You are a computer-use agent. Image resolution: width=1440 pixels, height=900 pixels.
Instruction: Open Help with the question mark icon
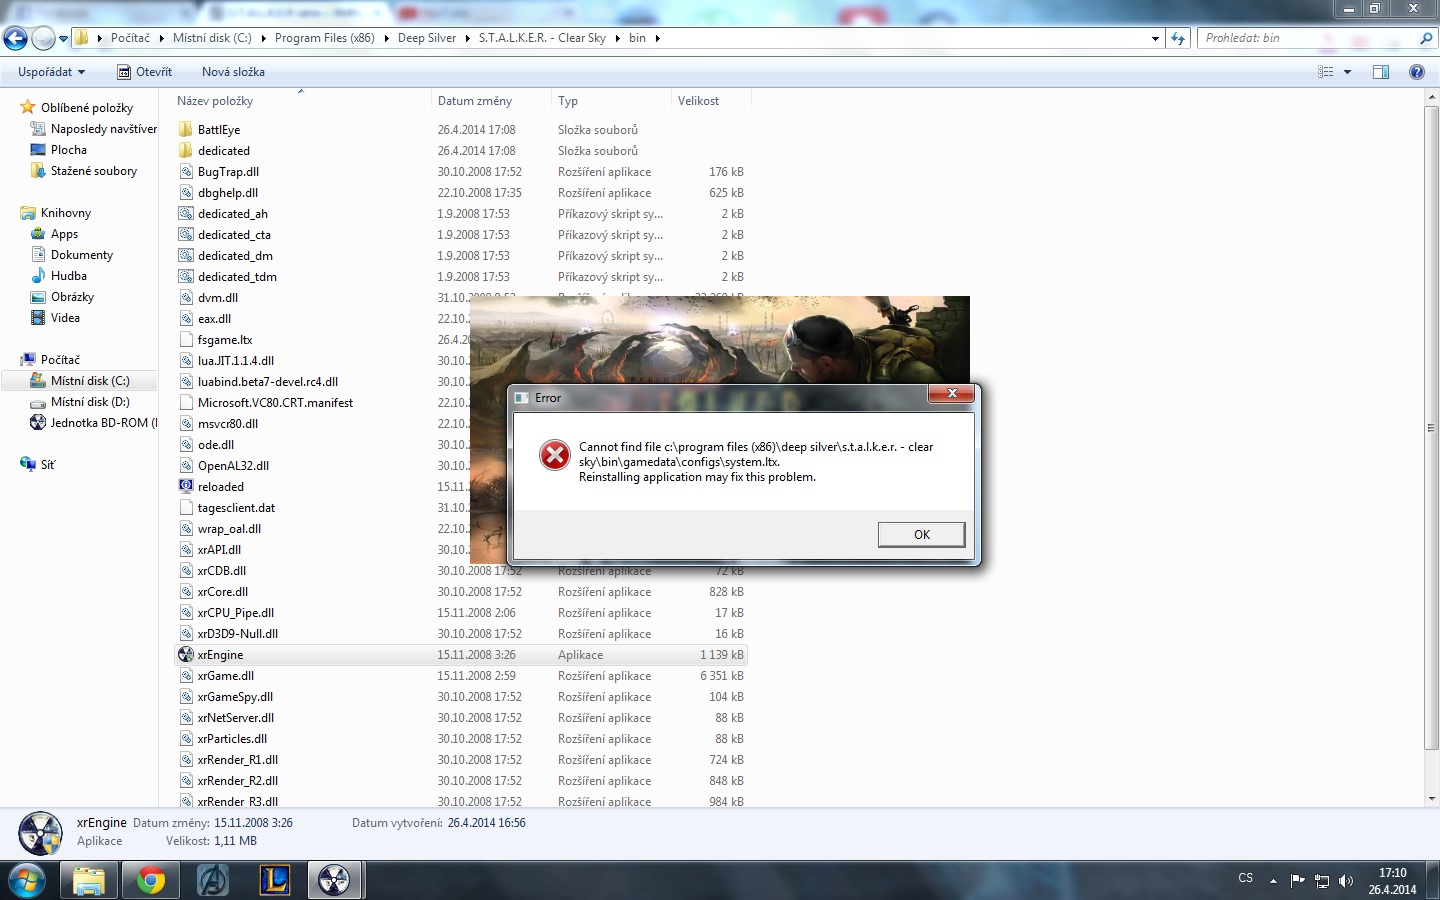coord(1416,72)
